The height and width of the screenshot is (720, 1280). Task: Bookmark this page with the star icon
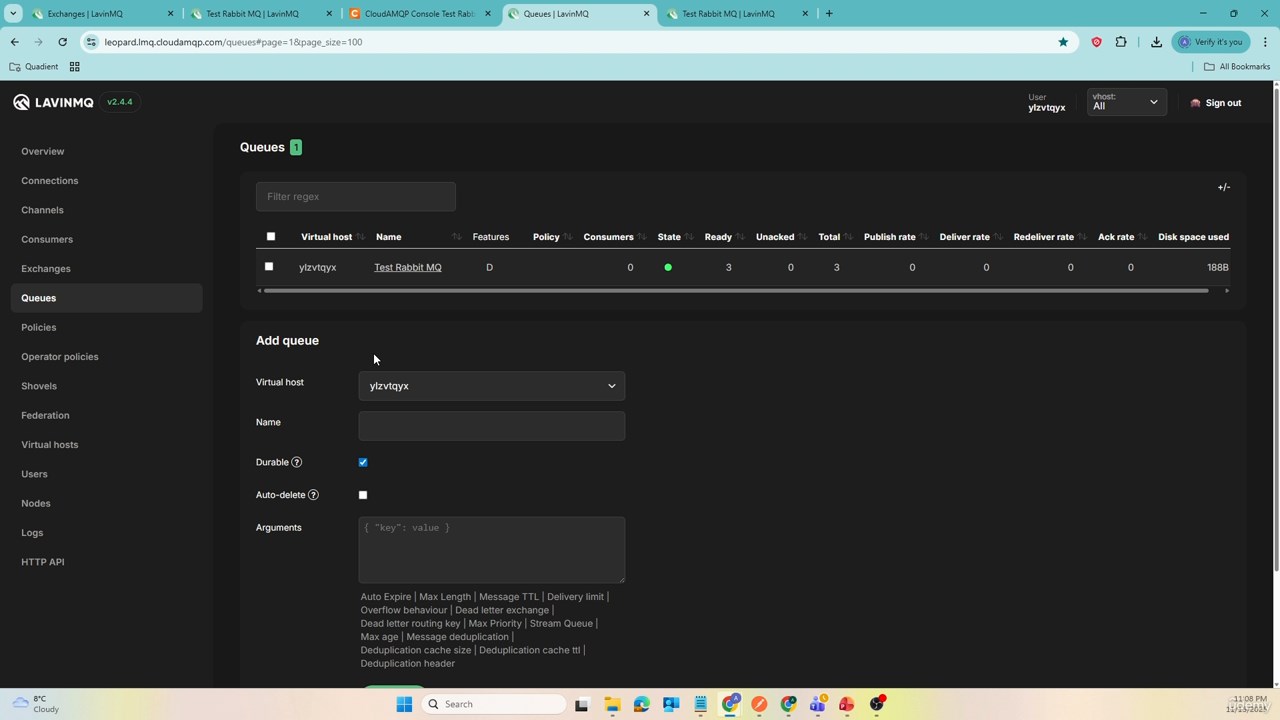[1063, 42]
